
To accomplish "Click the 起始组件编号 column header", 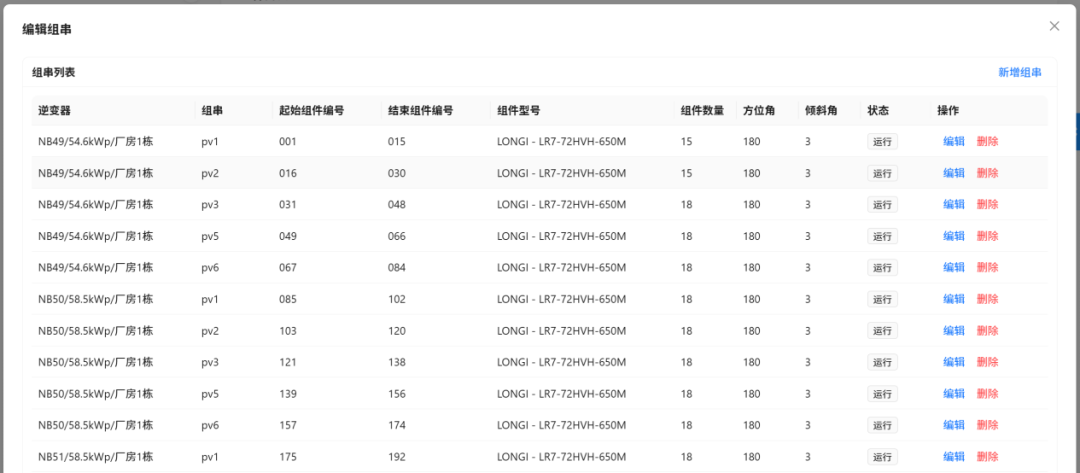I will tap(311, 111).
